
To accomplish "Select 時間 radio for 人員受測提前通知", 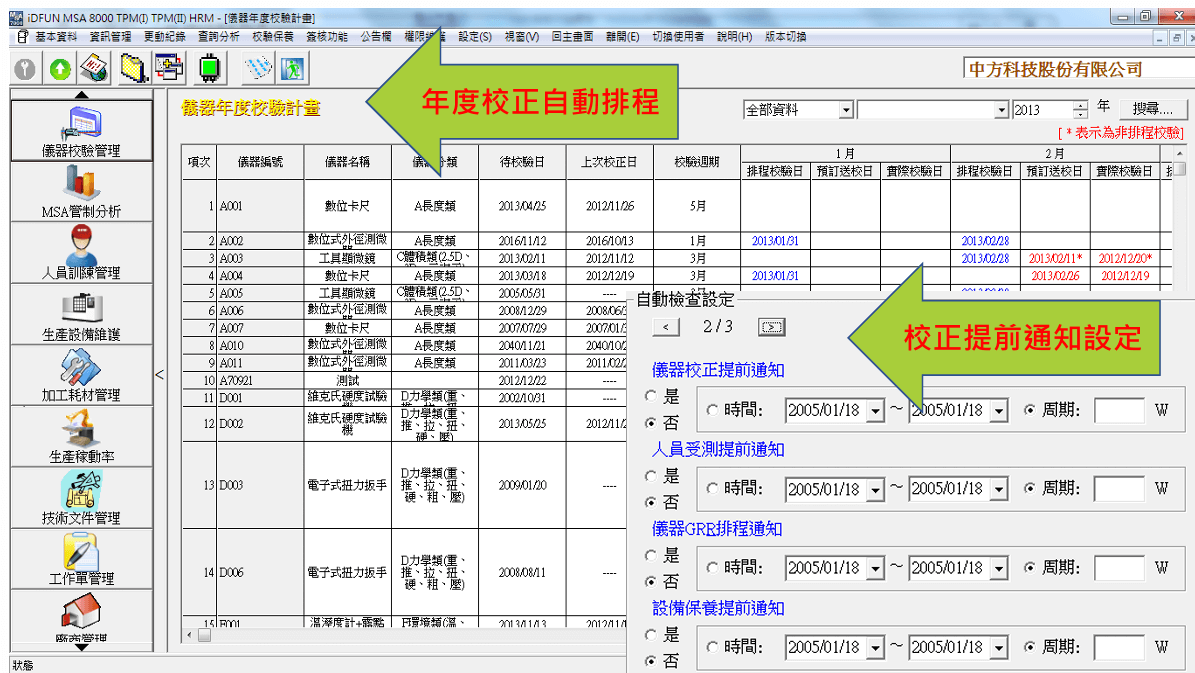I will click(x=712, y=489).
